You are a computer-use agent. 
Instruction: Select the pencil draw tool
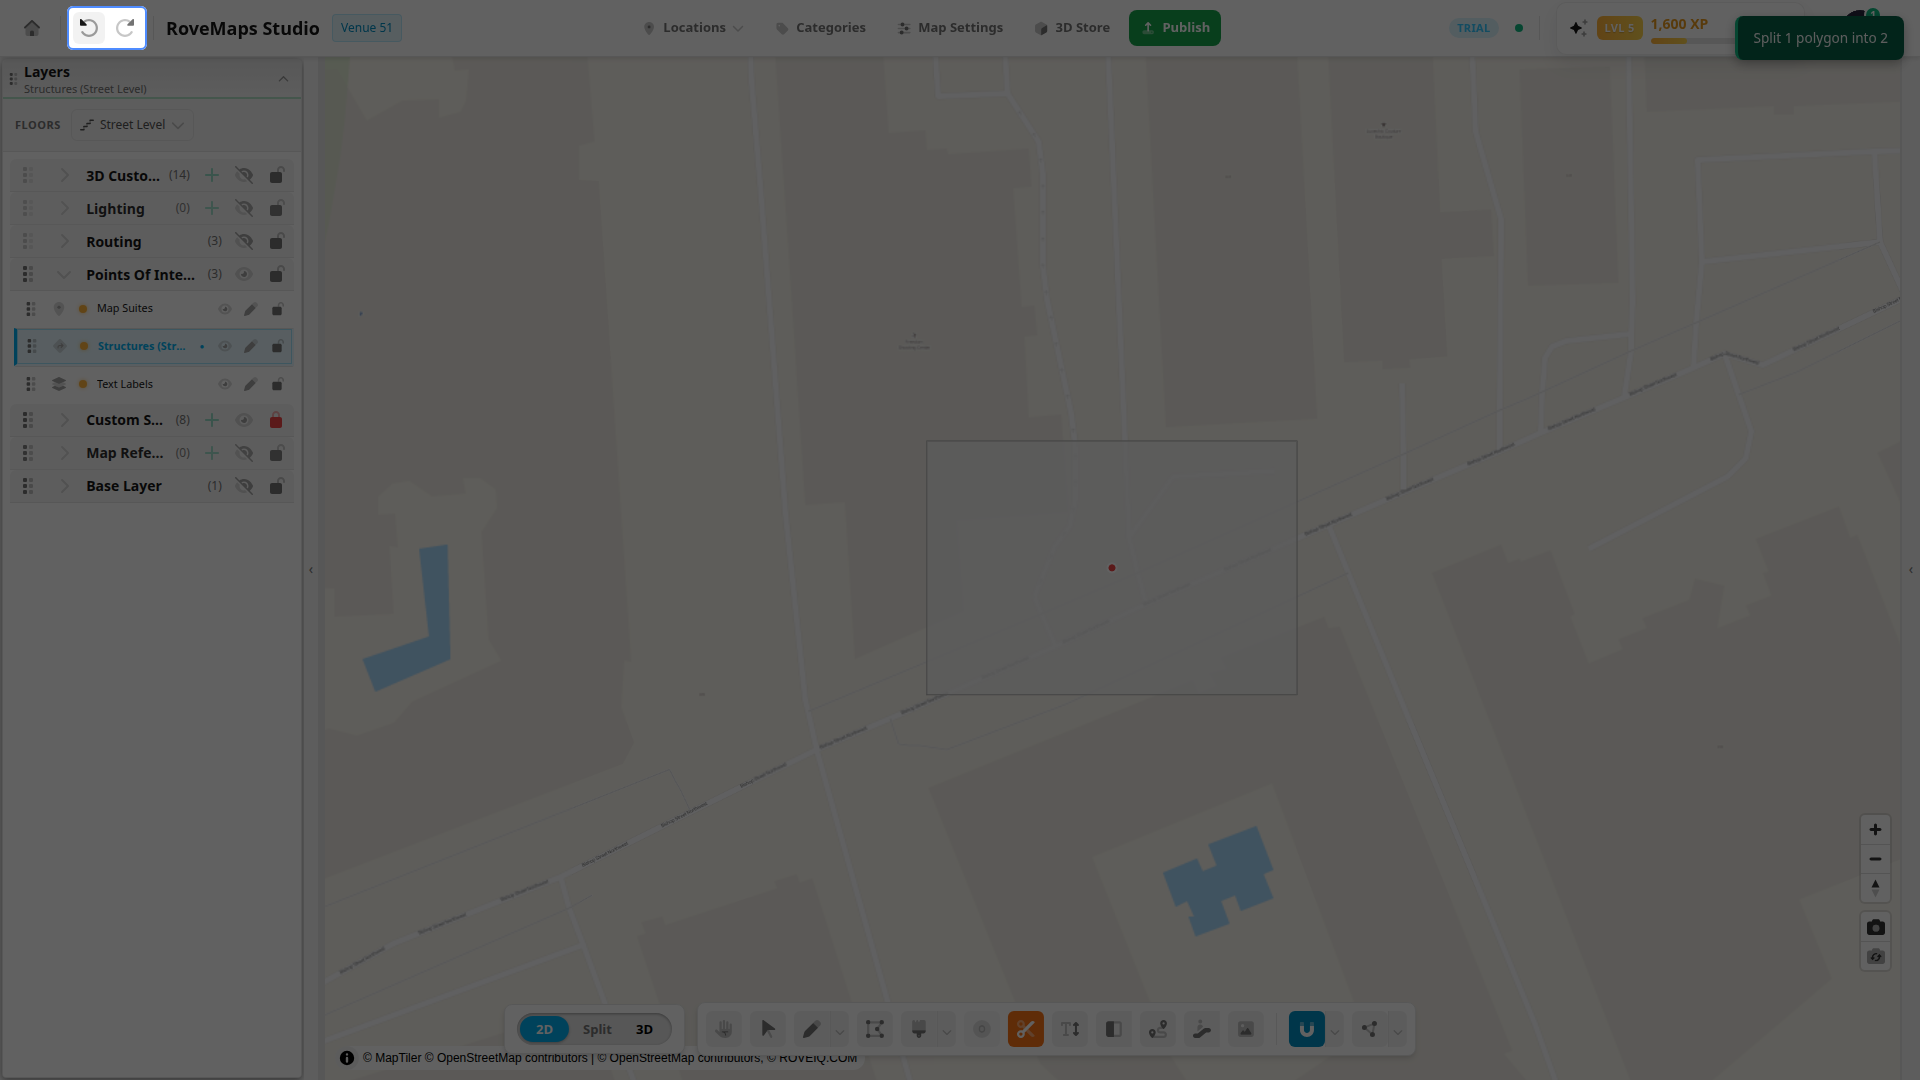[811, 1029]
